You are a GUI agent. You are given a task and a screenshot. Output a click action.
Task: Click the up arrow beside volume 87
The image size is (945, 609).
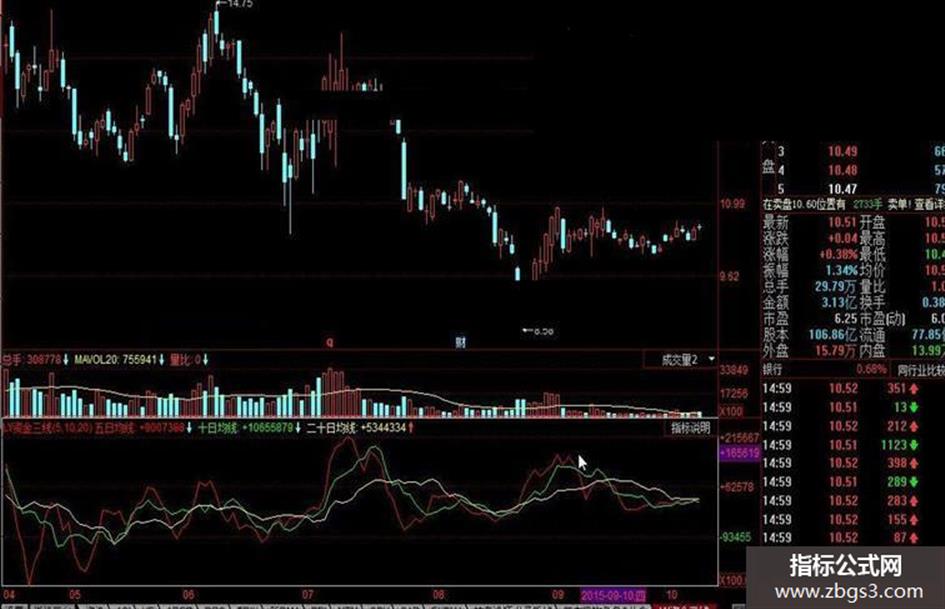(914, 537)
